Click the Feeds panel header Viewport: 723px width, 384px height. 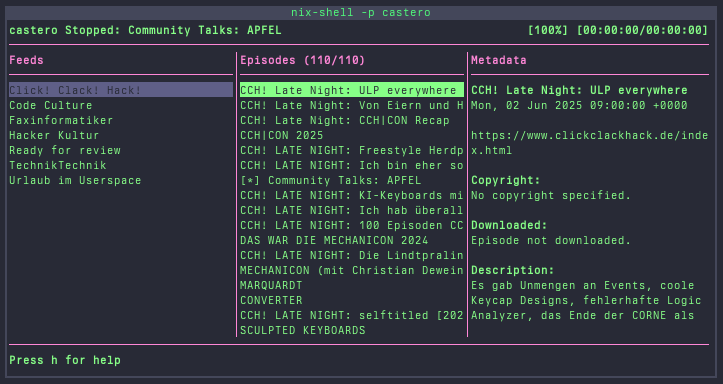(26, 60)
